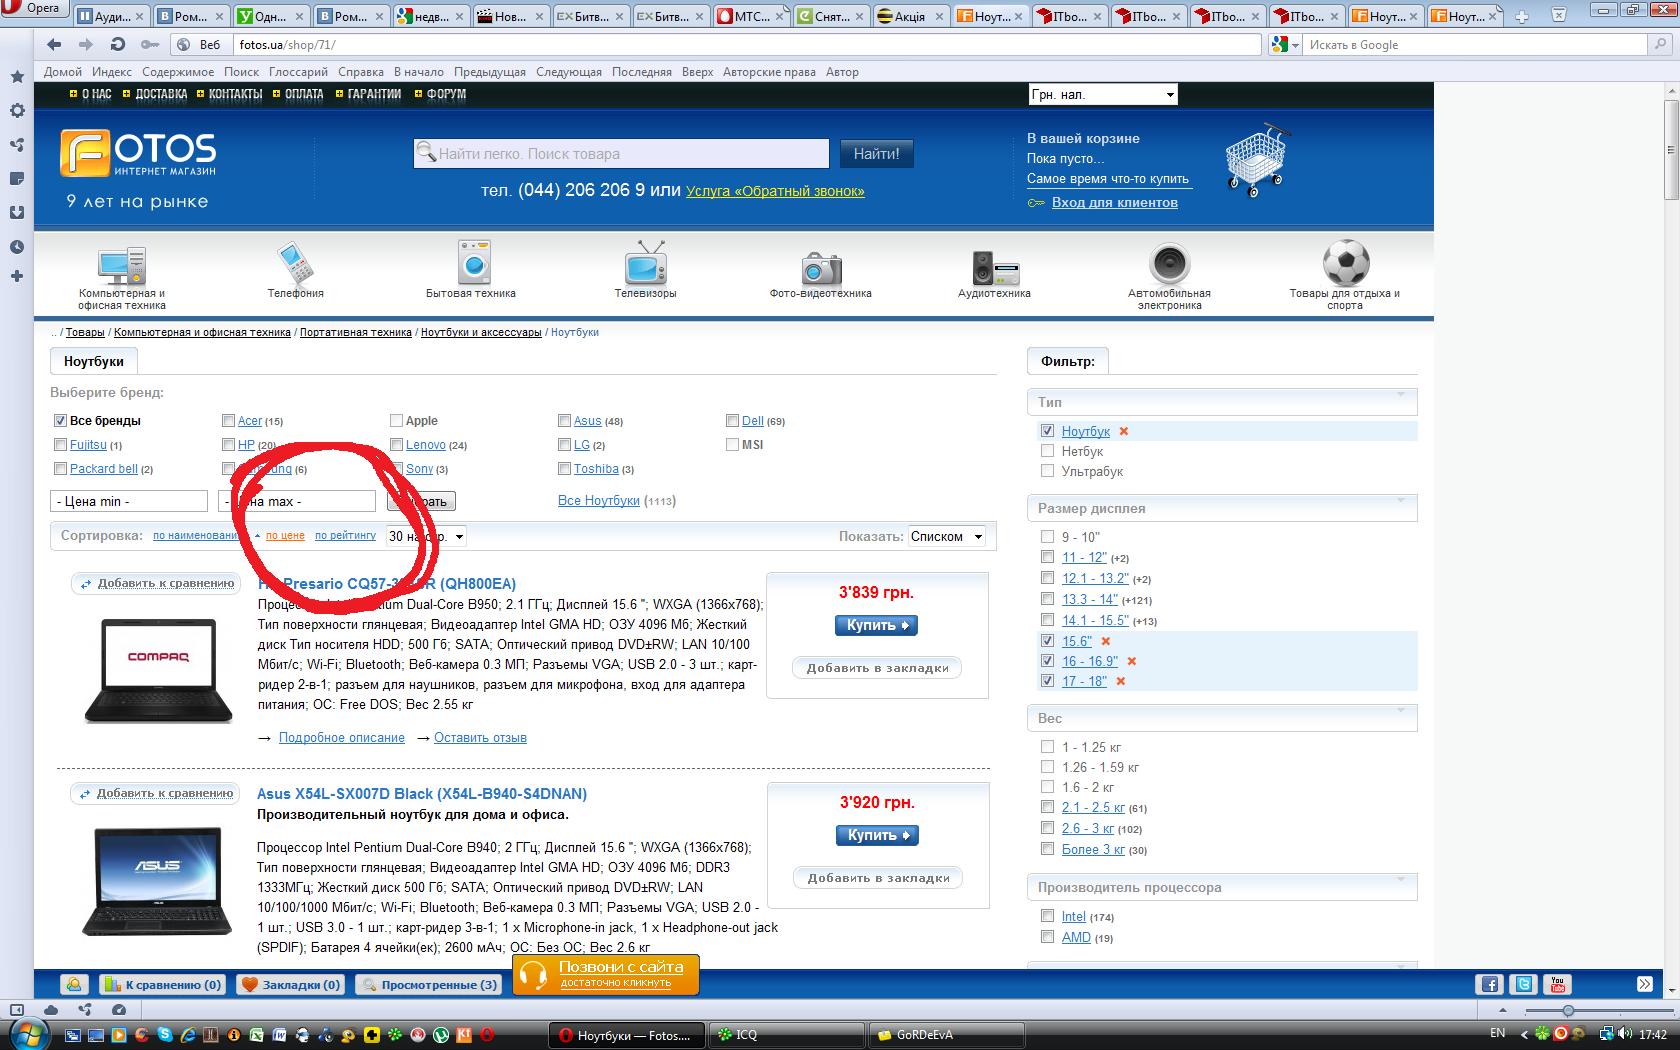
Task: Open the YouTube icon in the bottom bar
Action: tap(1557, 984)
